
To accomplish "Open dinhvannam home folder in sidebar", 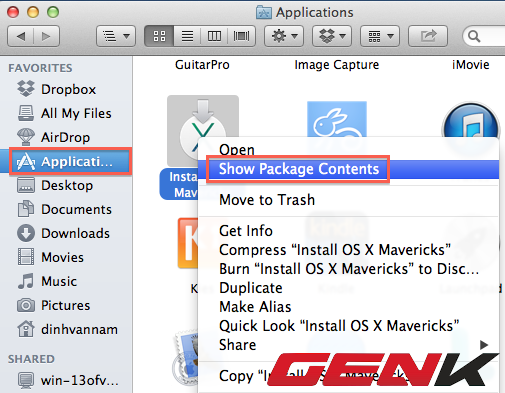I will coord(66,329).
